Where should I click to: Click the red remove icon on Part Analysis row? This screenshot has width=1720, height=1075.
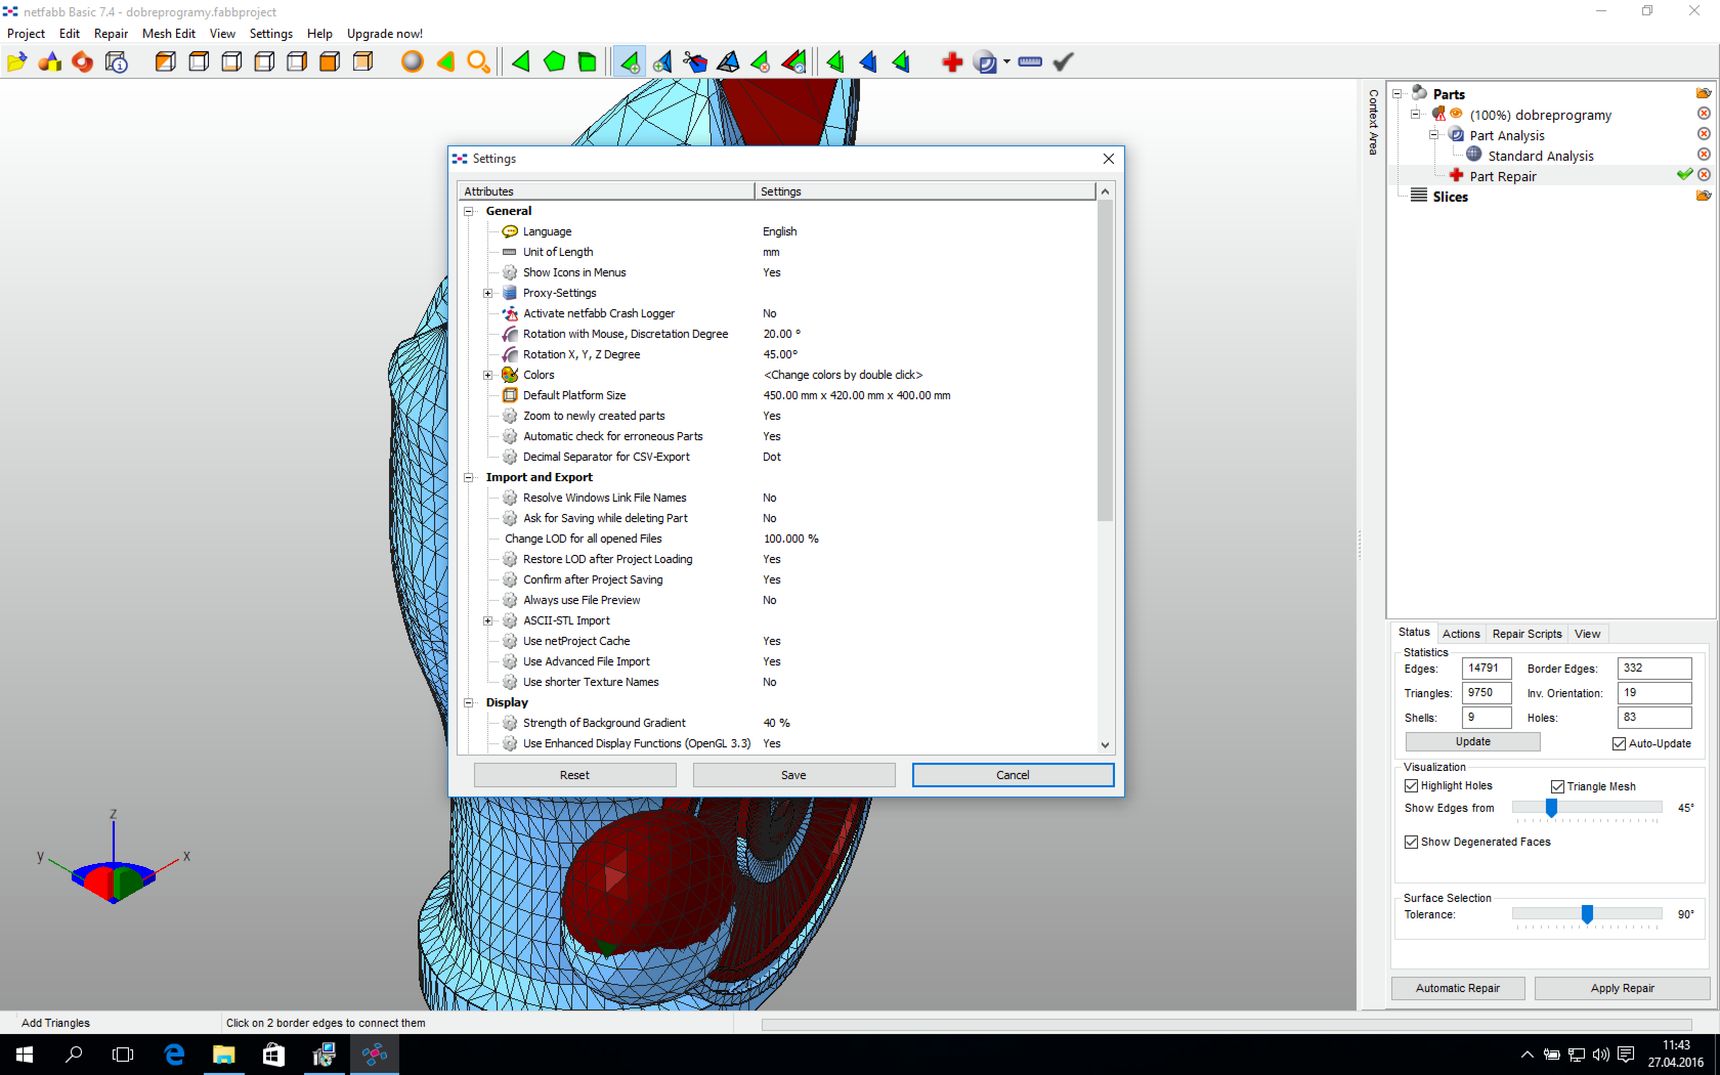[x=1704, y=134]
